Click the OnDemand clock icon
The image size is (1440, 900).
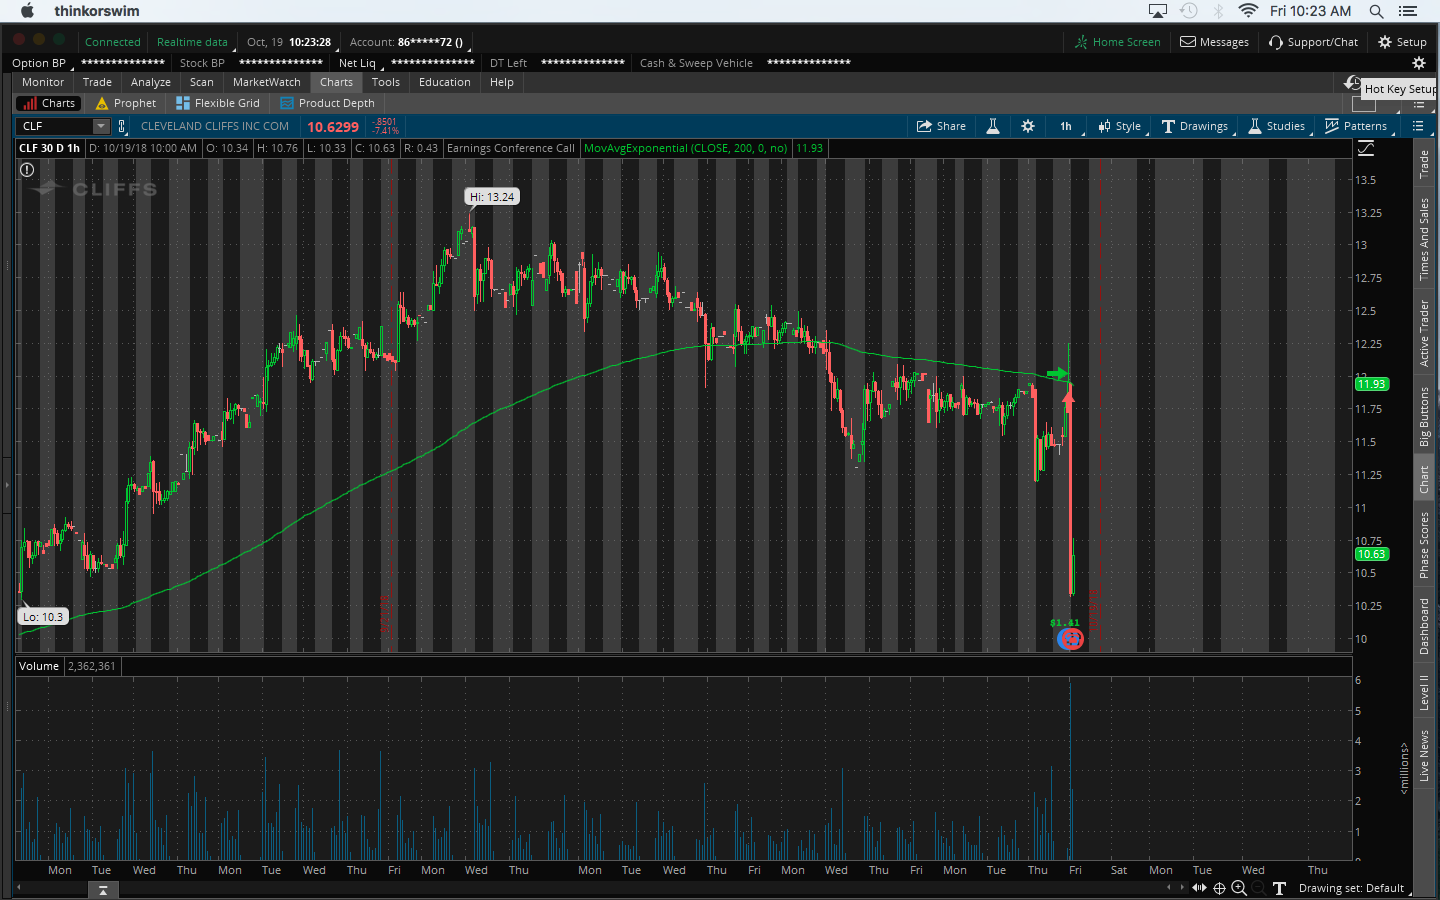pos(1352,82)
